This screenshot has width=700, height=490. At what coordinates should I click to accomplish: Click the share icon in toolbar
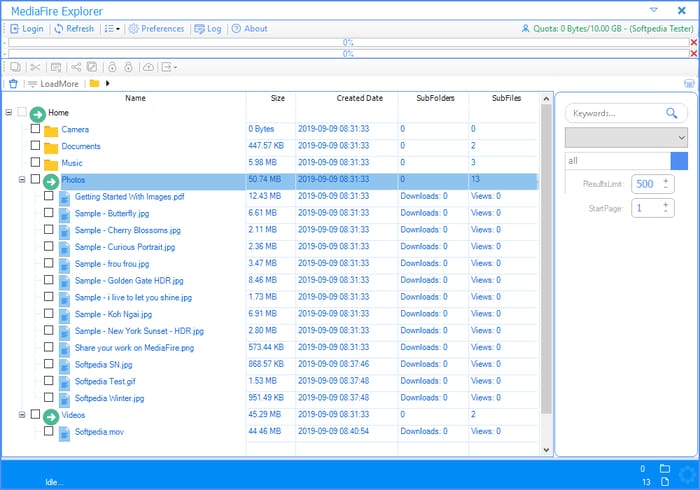(x=76, y=67)
